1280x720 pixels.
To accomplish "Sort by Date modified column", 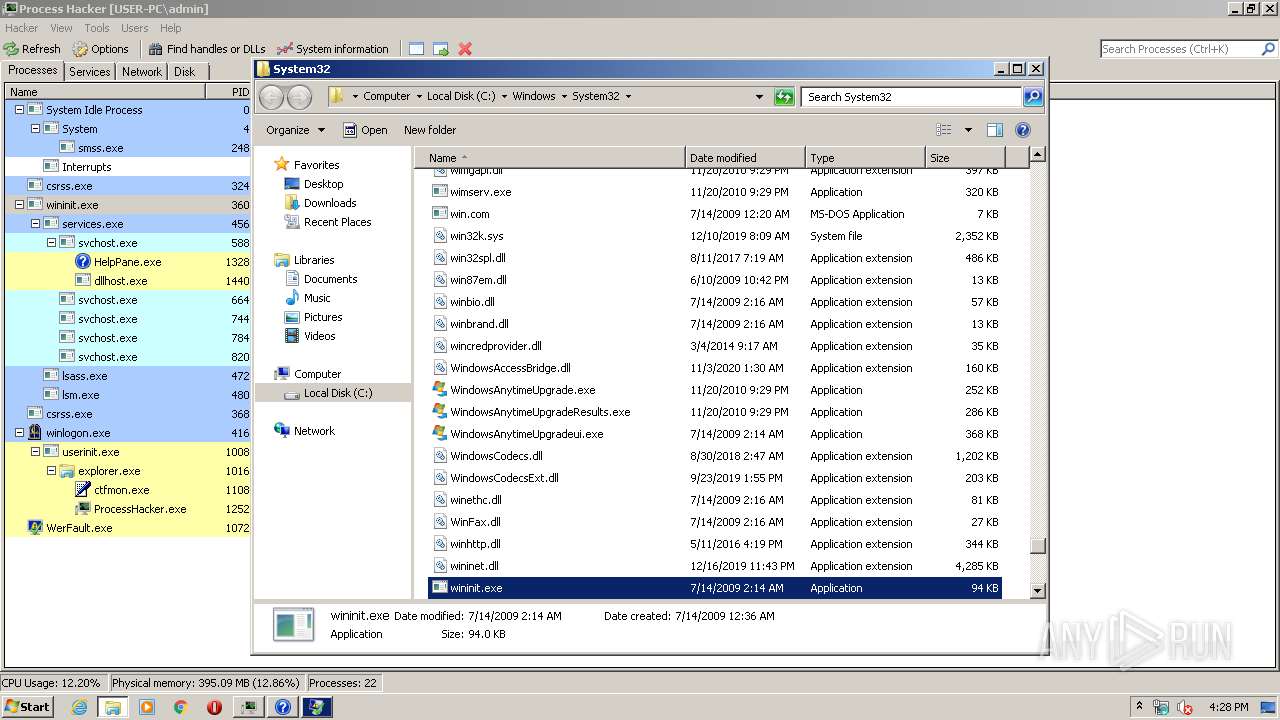I will (x=745, y=158).
